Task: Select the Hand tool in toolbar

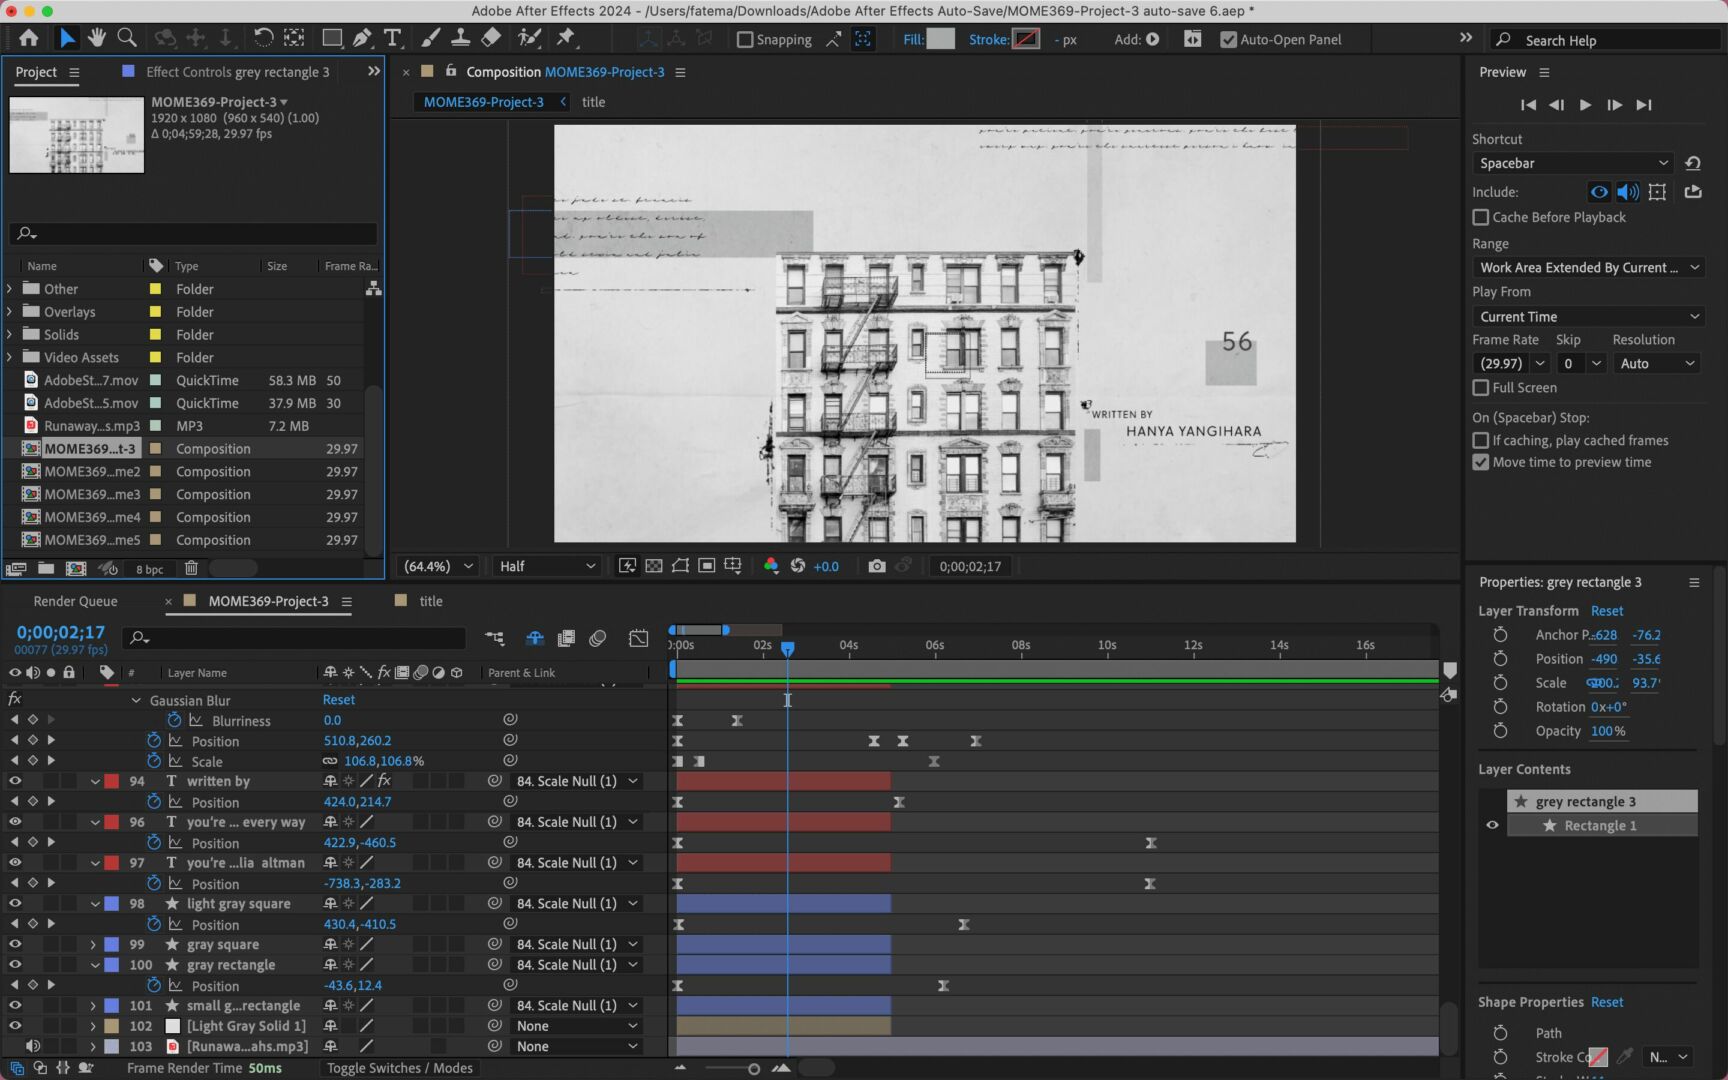Action: [x=96, y=38]
